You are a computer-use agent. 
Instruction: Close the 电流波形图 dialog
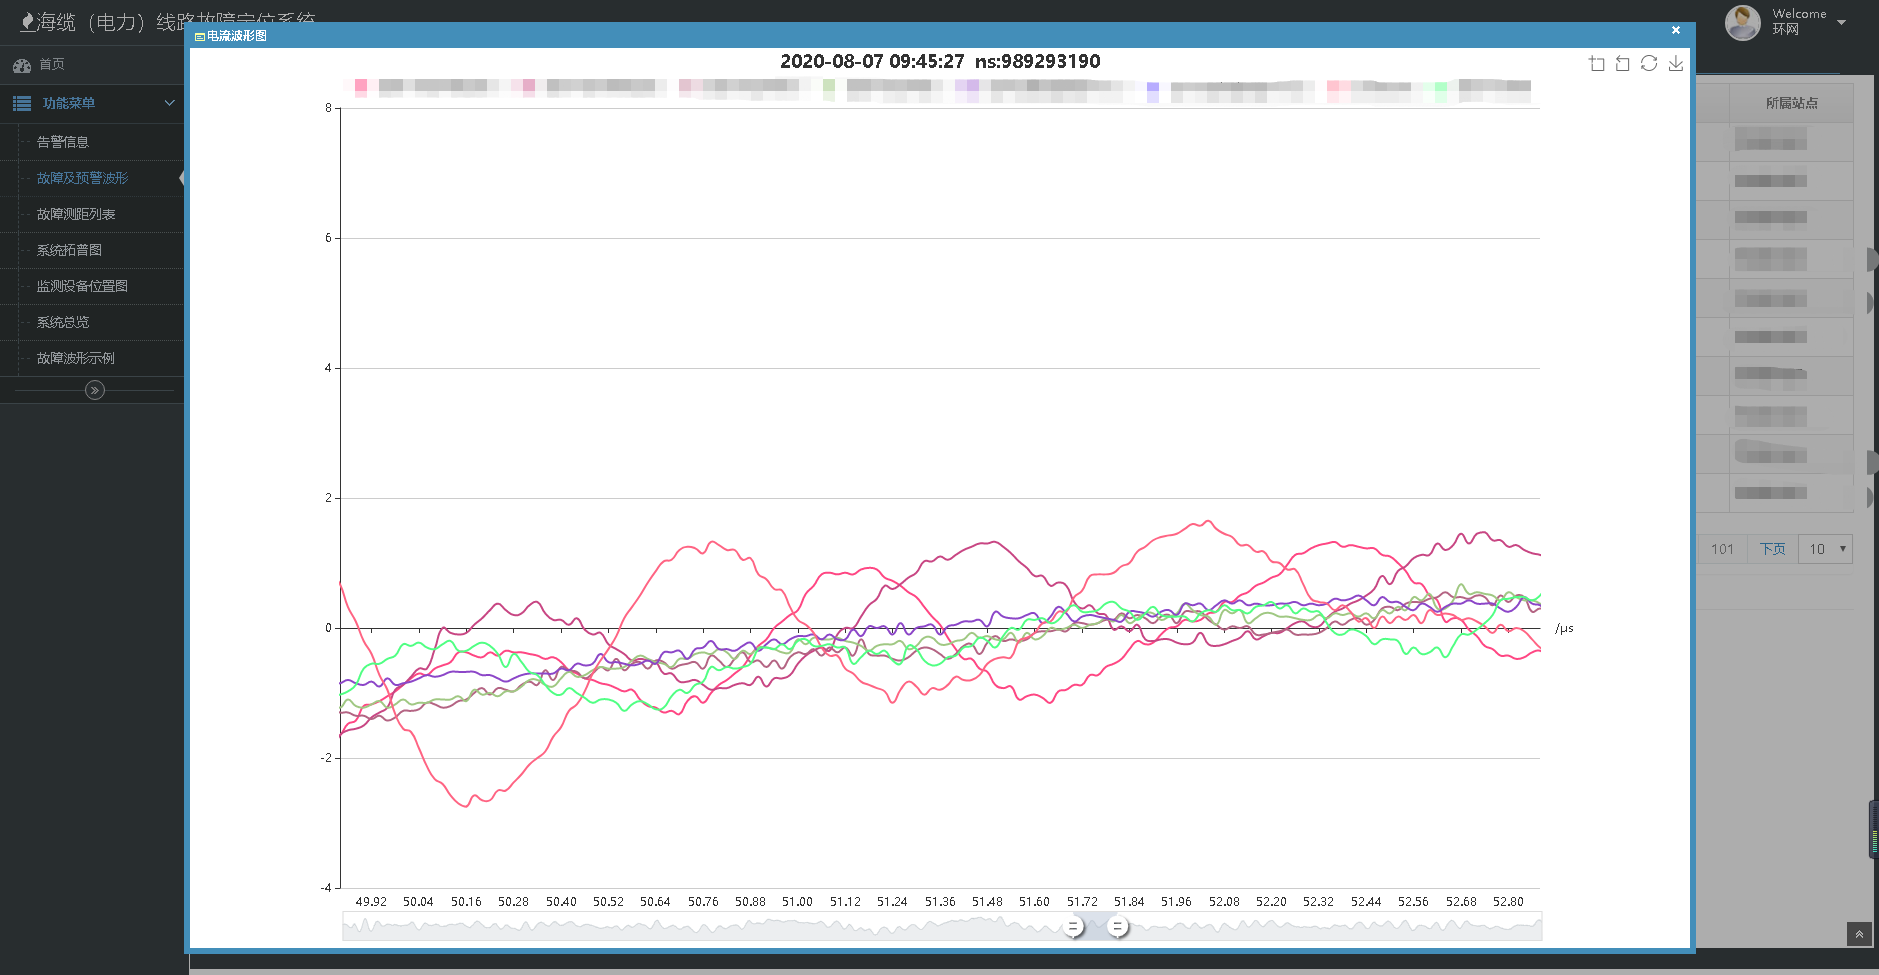[1676, 30]
